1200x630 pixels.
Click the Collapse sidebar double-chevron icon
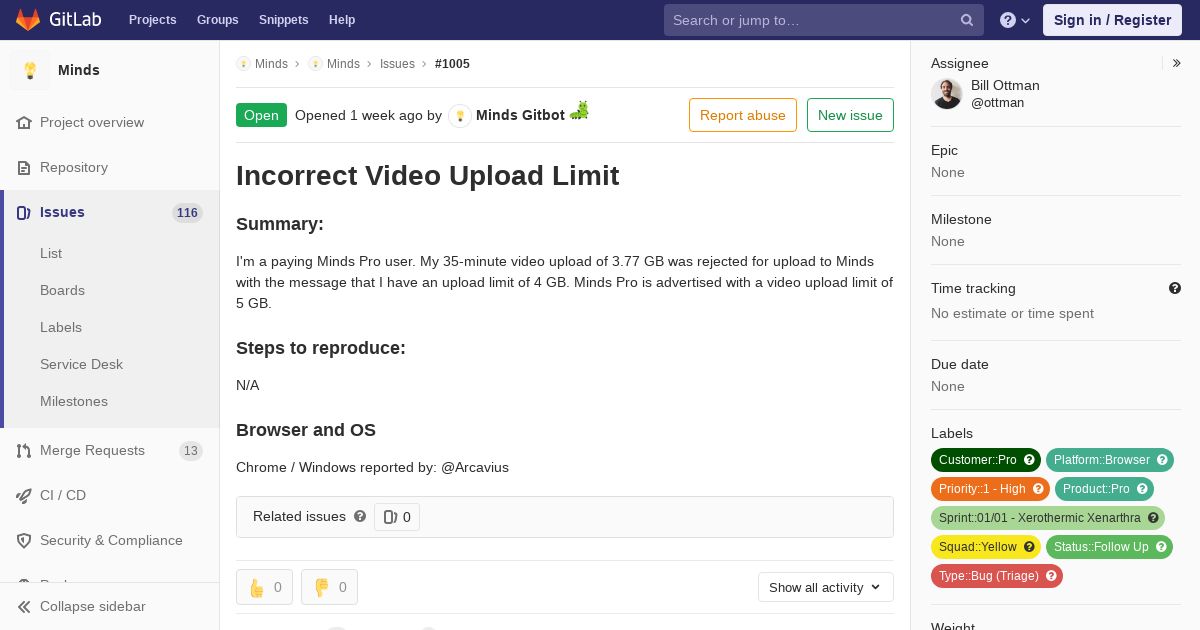(x=24, y=607)
